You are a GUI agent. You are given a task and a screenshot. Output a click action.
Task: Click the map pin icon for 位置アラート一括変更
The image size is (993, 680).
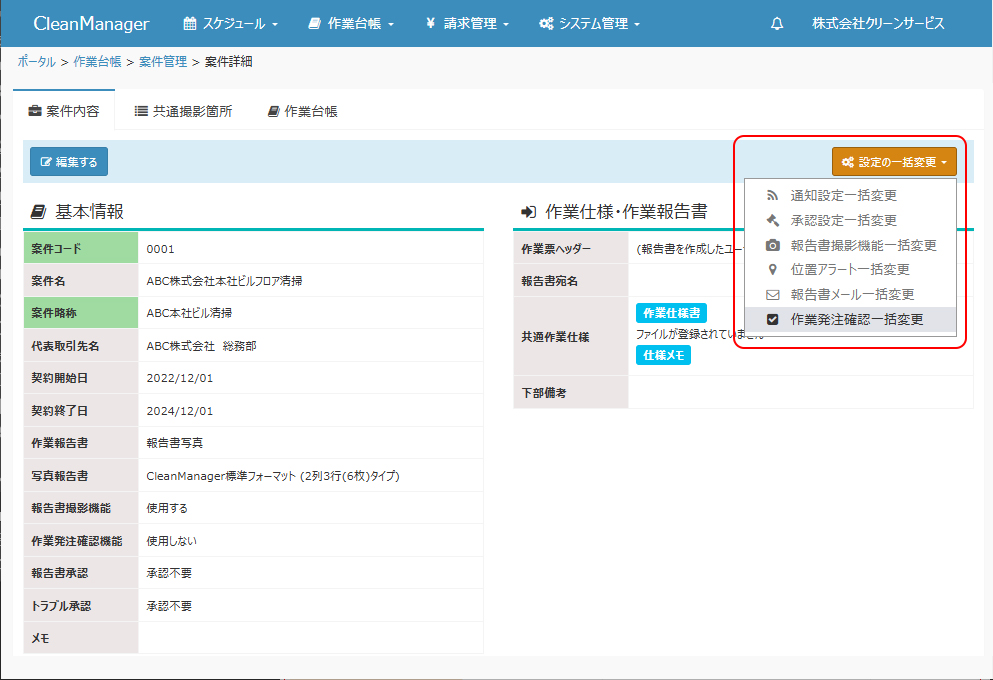pyautogui.click(x=772, y=270)
